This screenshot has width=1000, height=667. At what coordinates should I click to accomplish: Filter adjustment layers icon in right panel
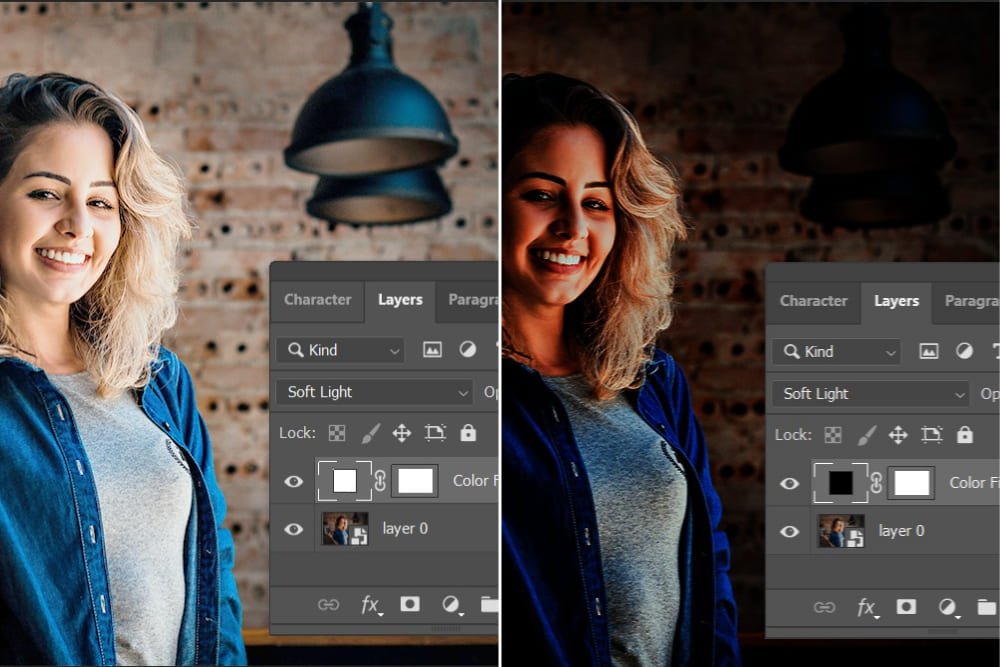point(964,351)
